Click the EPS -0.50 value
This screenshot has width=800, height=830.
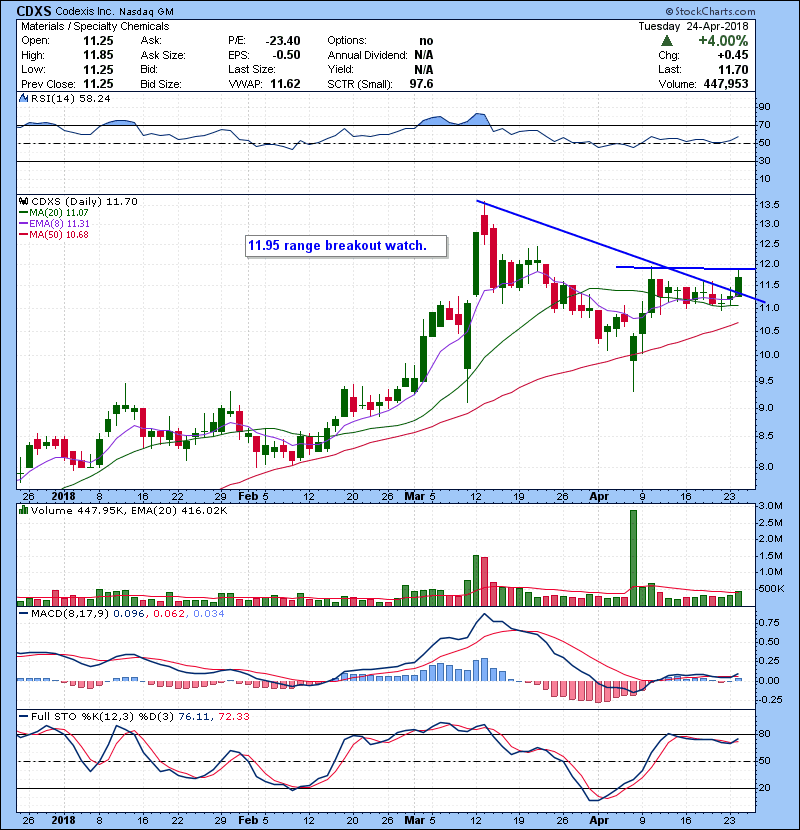[286, 55]
